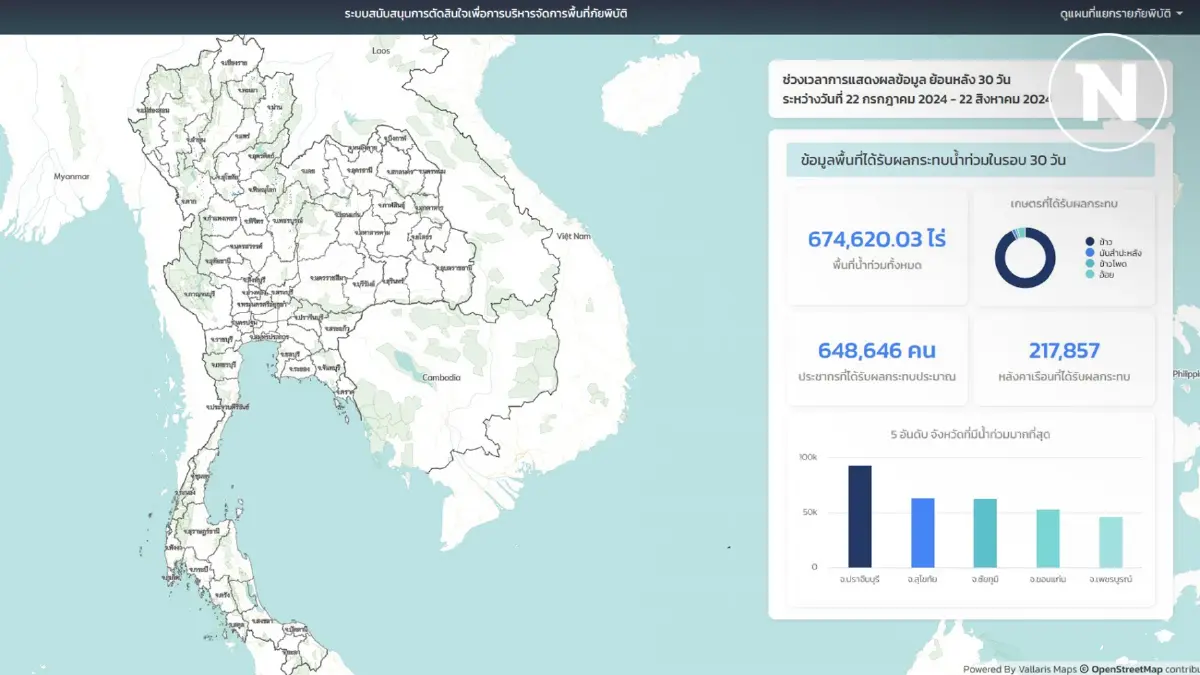The image size is (1200, 675).
Task: Click the donut chart of affected crops
Action: tap(1025, 258)
